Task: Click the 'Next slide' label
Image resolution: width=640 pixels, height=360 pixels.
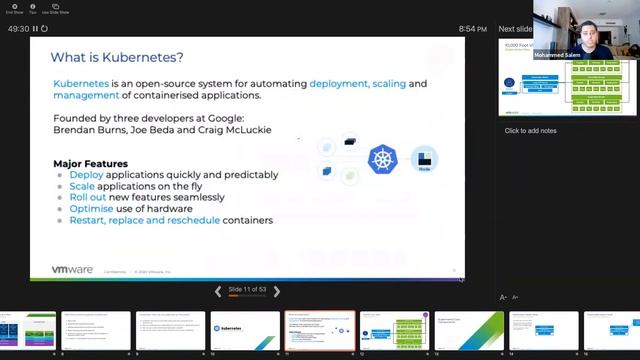Action: coord(515,29)
